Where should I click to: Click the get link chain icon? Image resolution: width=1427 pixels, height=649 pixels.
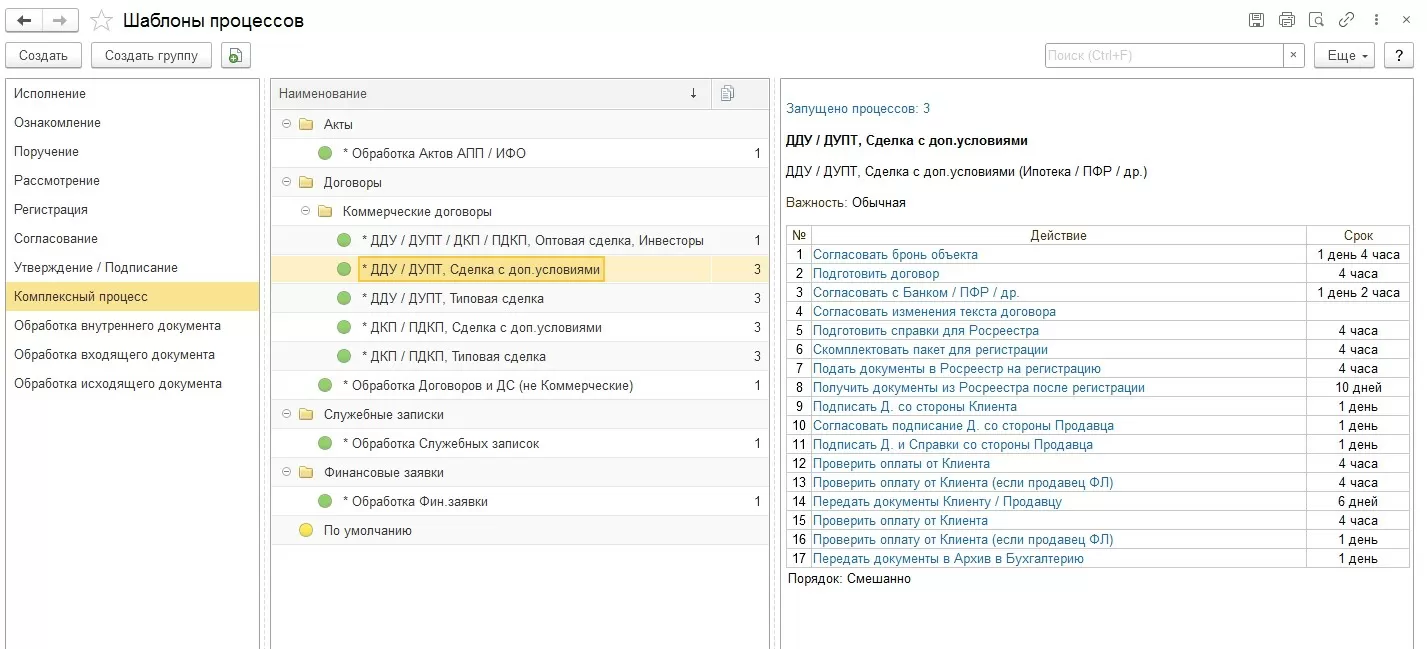(x=1346, y=20)
